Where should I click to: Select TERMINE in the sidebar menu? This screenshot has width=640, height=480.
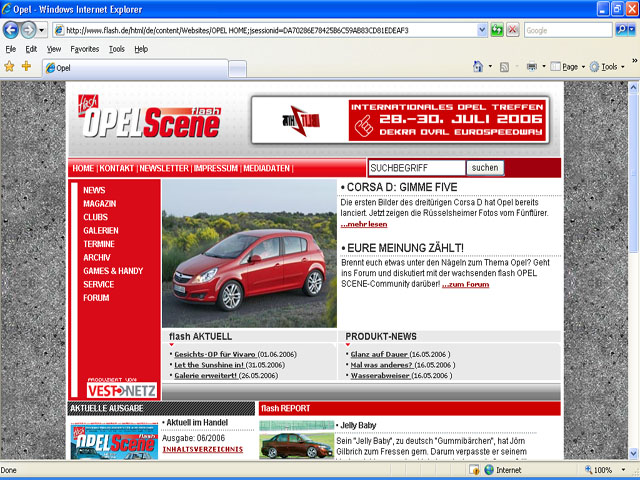tap(99, 244)
